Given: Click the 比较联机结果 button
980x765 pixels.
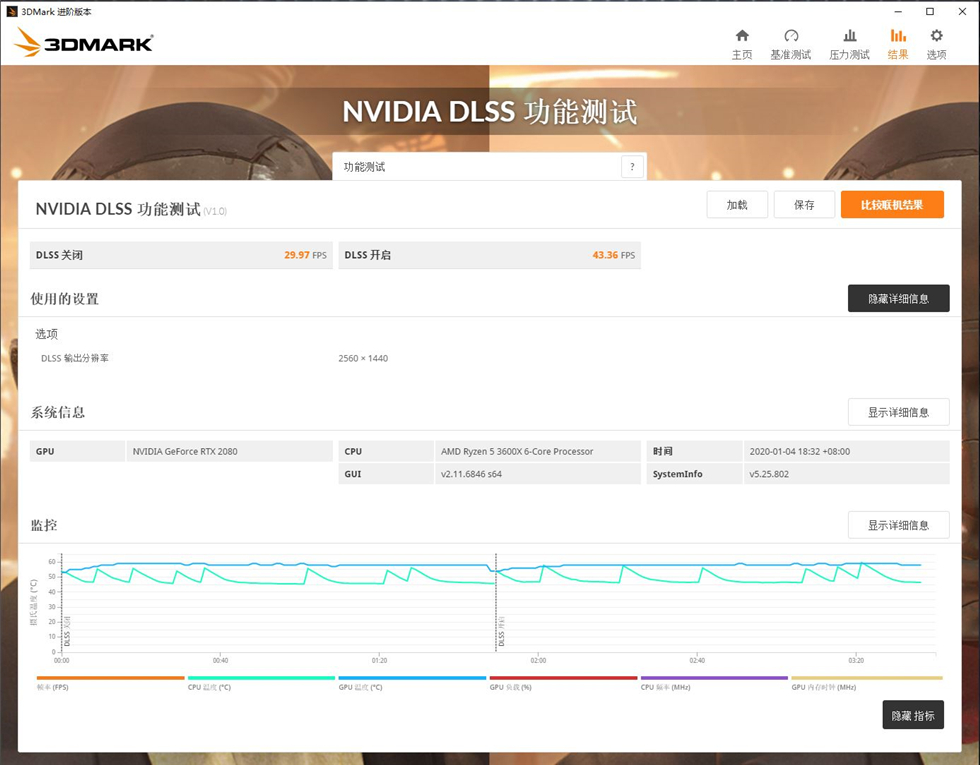Looking at the screenshot, I should point(892,204).
